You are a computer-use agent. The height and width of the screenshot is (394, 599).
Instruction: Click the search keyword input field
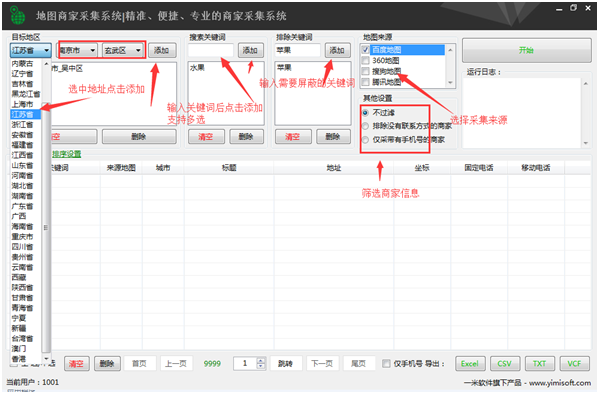tap(210, 50)
